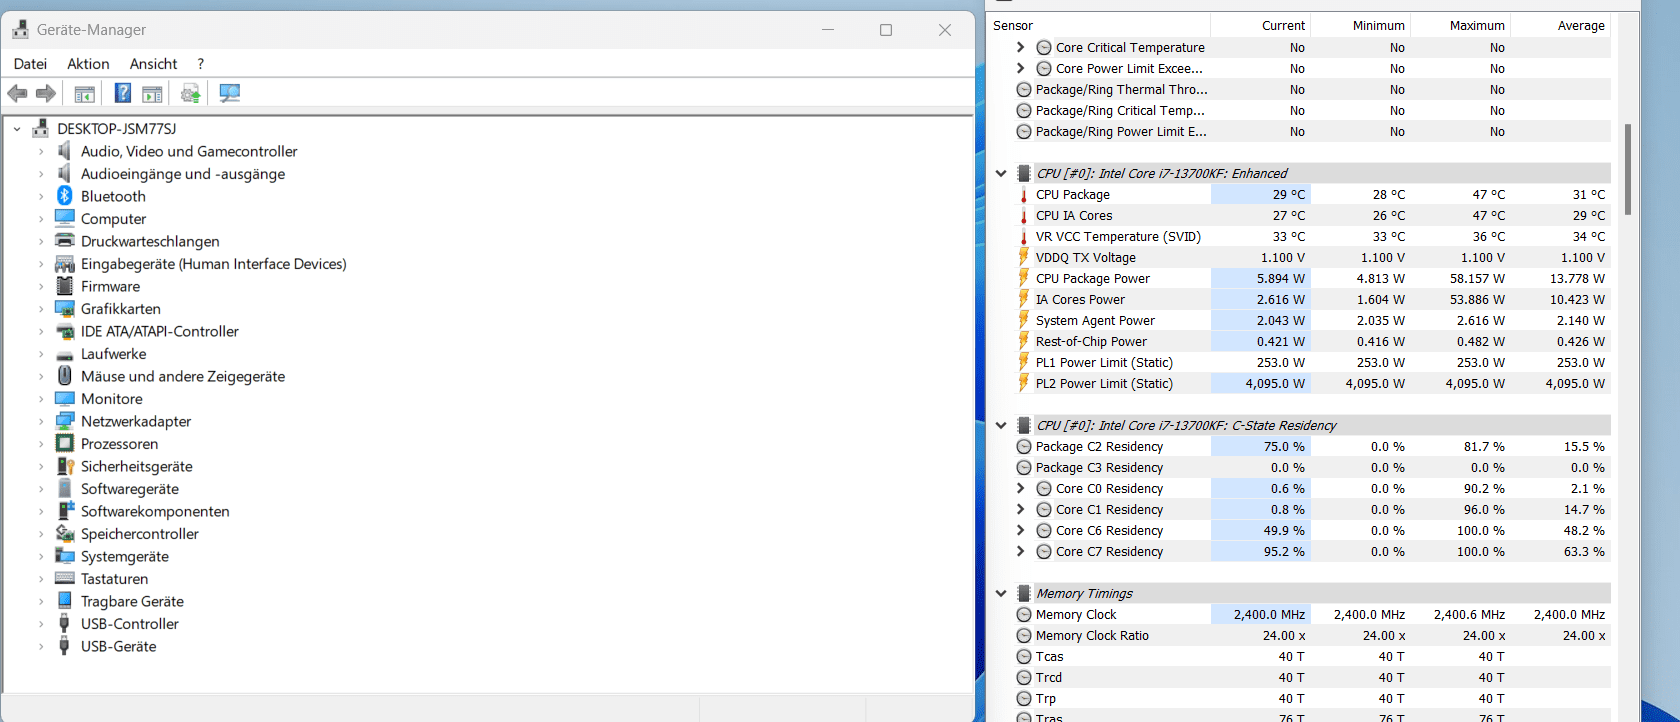Expand the Core C0 Residency row
Image resolution: width=1680 pixels, height=722 pixels.
1020,488
